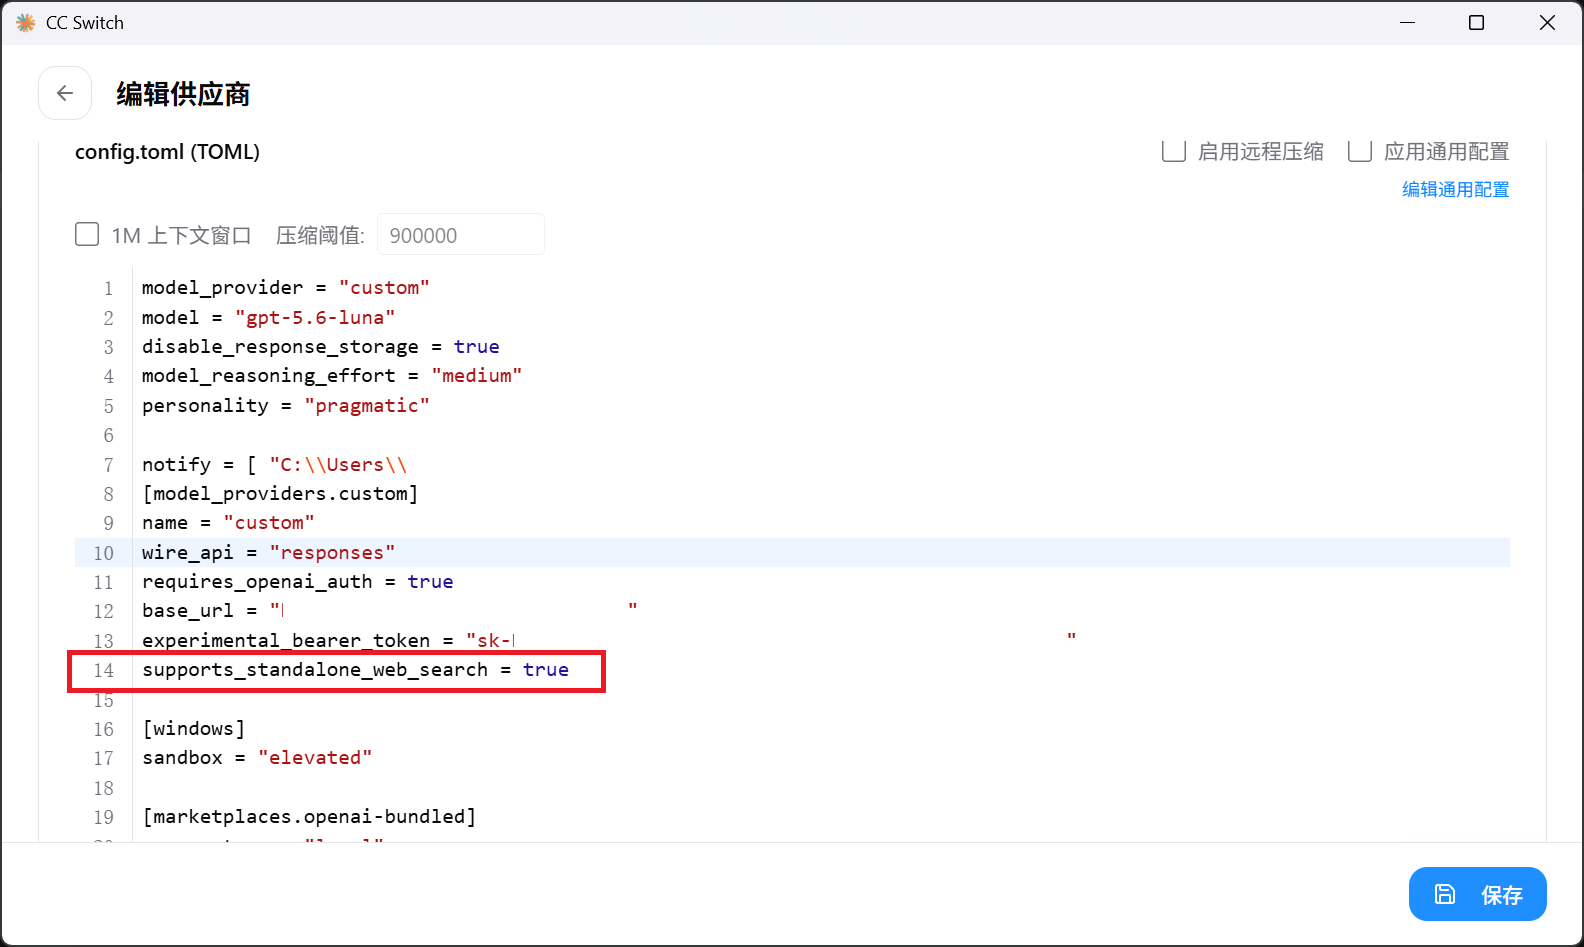Screen dimensions: 1584x947
Task: Click the CC Switch app icon in title bar
Action: point(25,22)
